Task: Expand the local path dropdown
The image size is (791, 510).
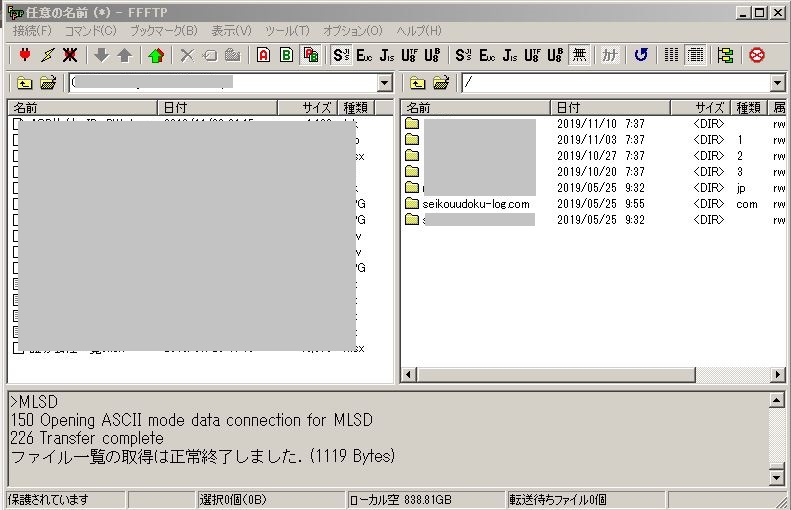Action: pyautogui.click(x=385, y=83)
